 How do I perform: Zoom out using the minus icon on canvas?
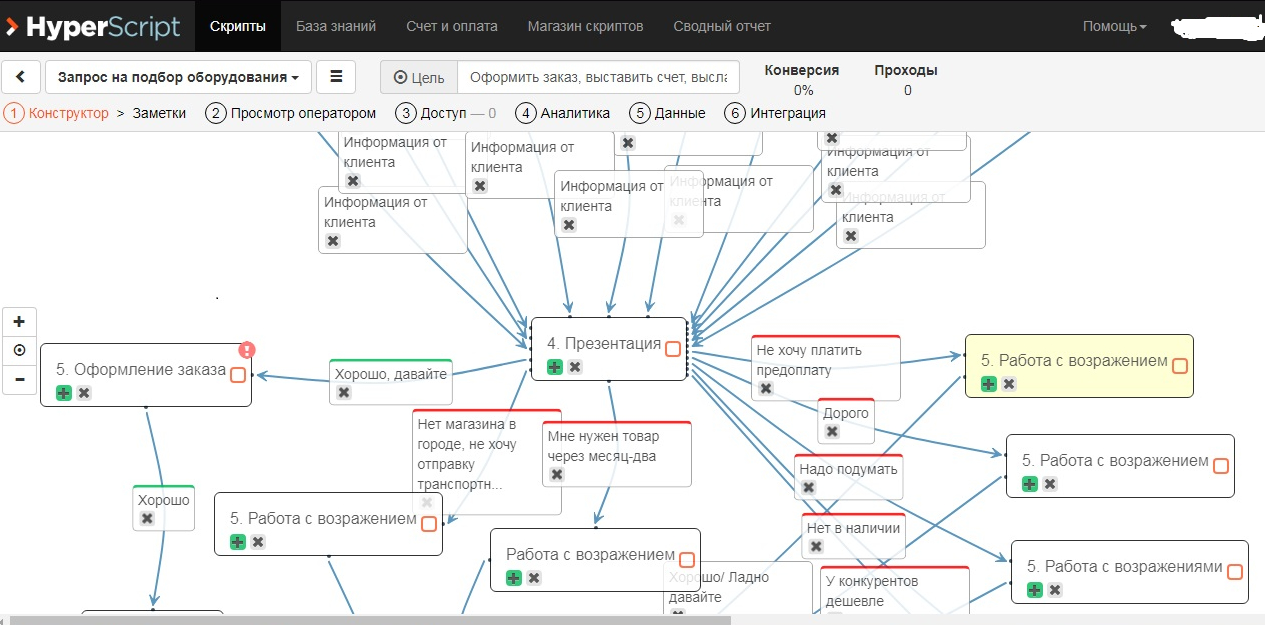point(17,379)
